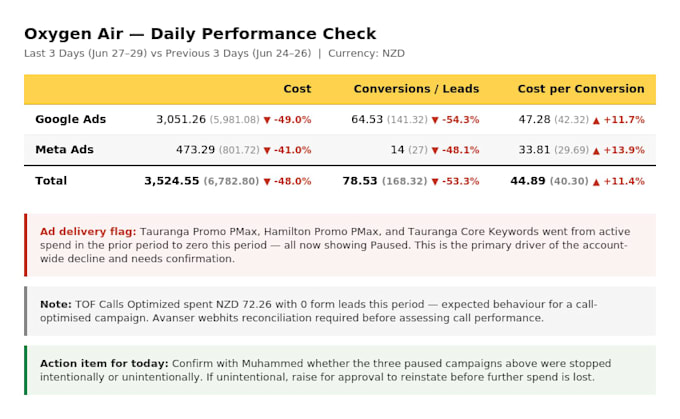The image size is (680, 419).
Task: Click the red bar of delivery flag box
Action: click(26, 245)
